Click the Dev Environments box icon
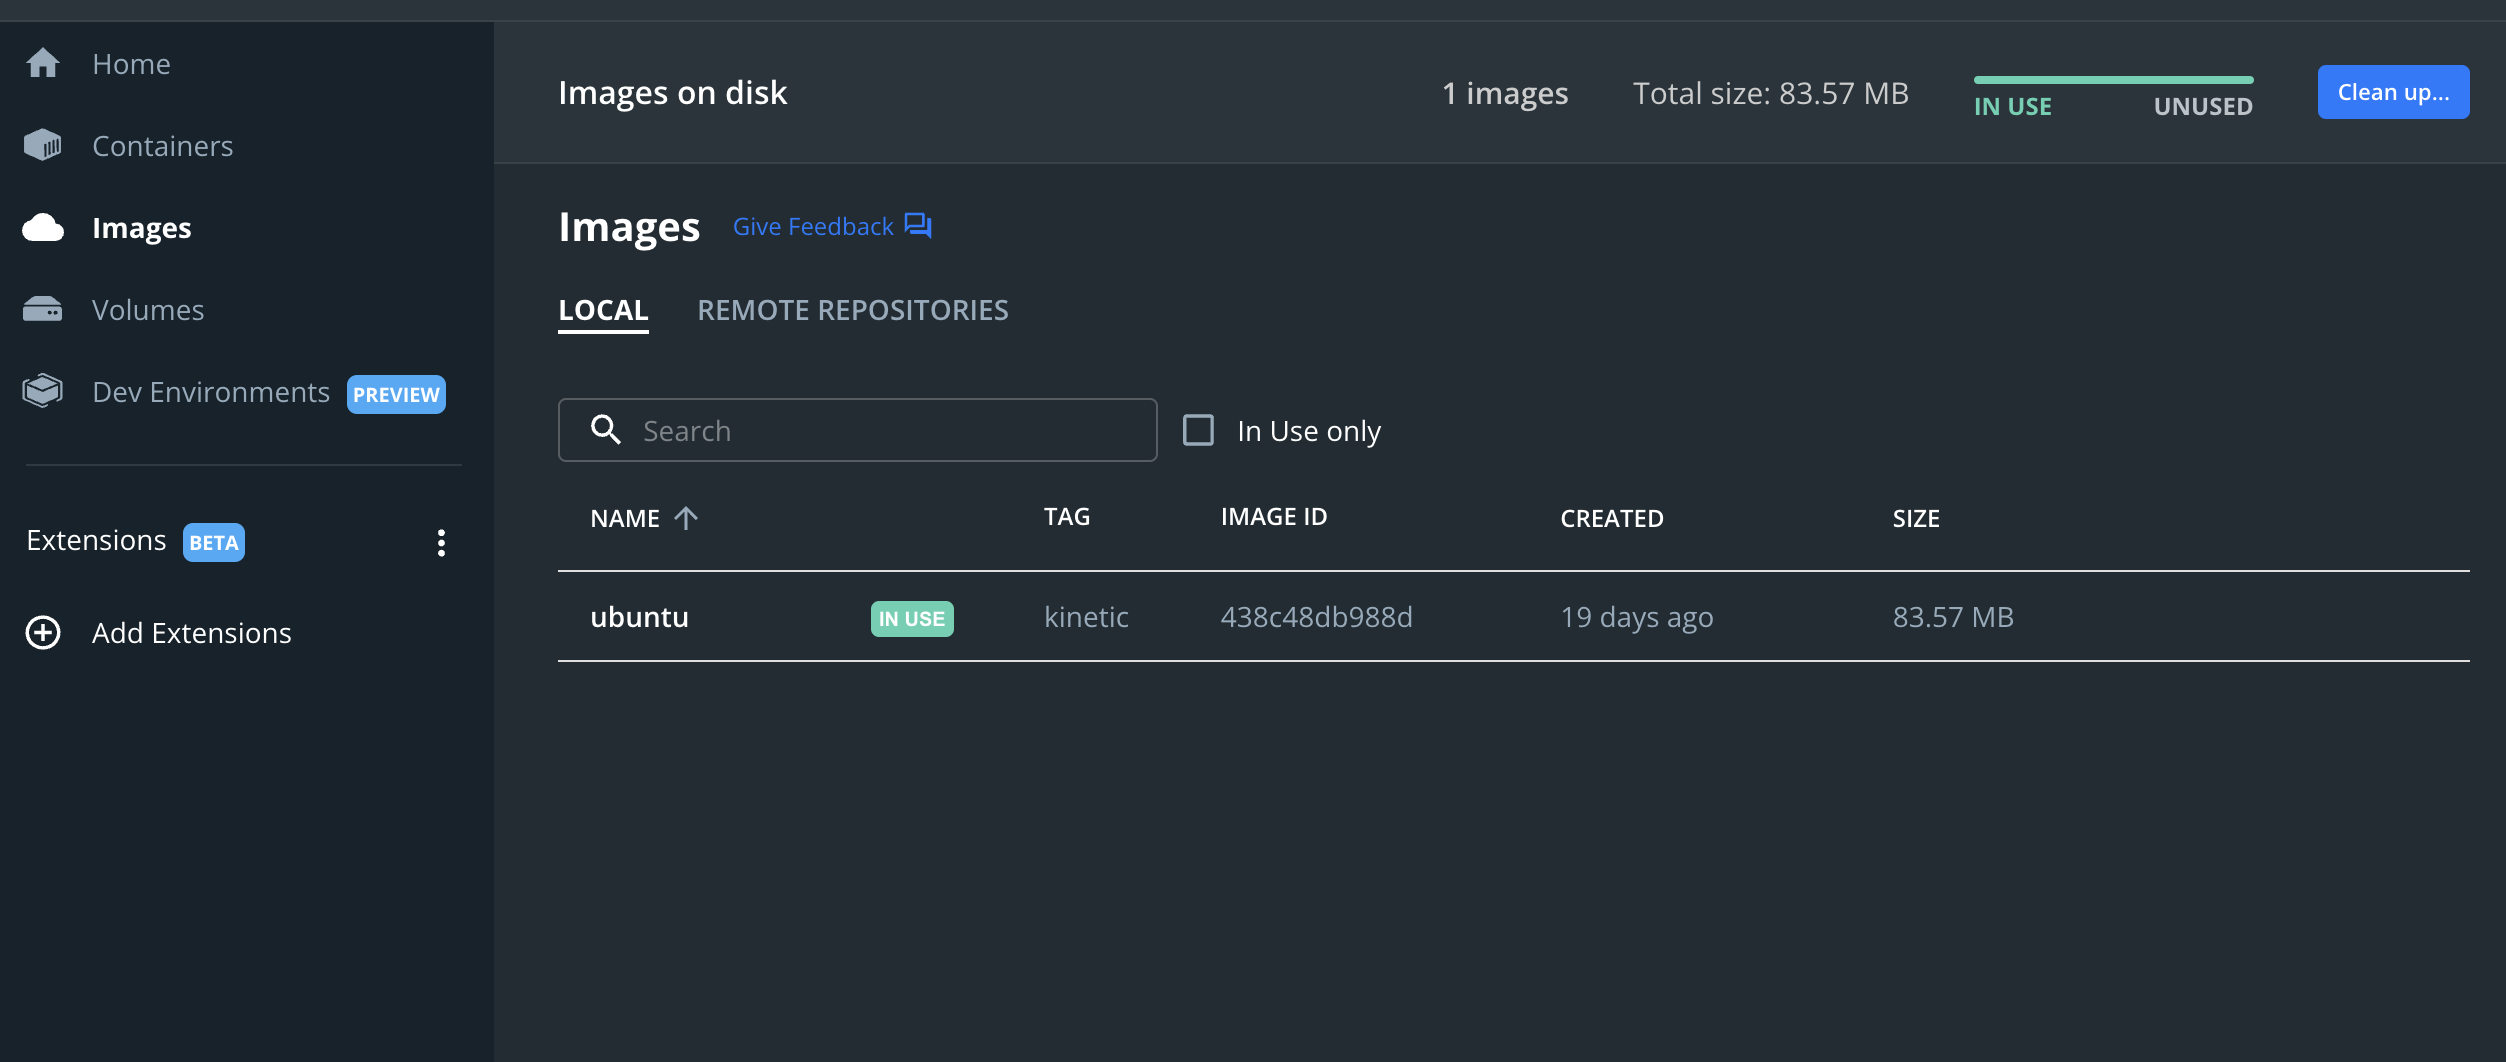Viewport: 2506px width, 1062px height. point(43,391)
